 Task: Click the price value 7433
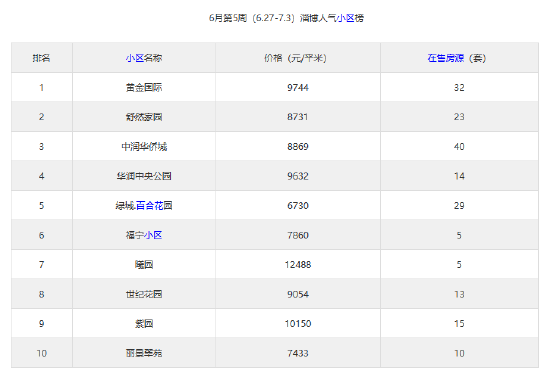tap(298, 353)
